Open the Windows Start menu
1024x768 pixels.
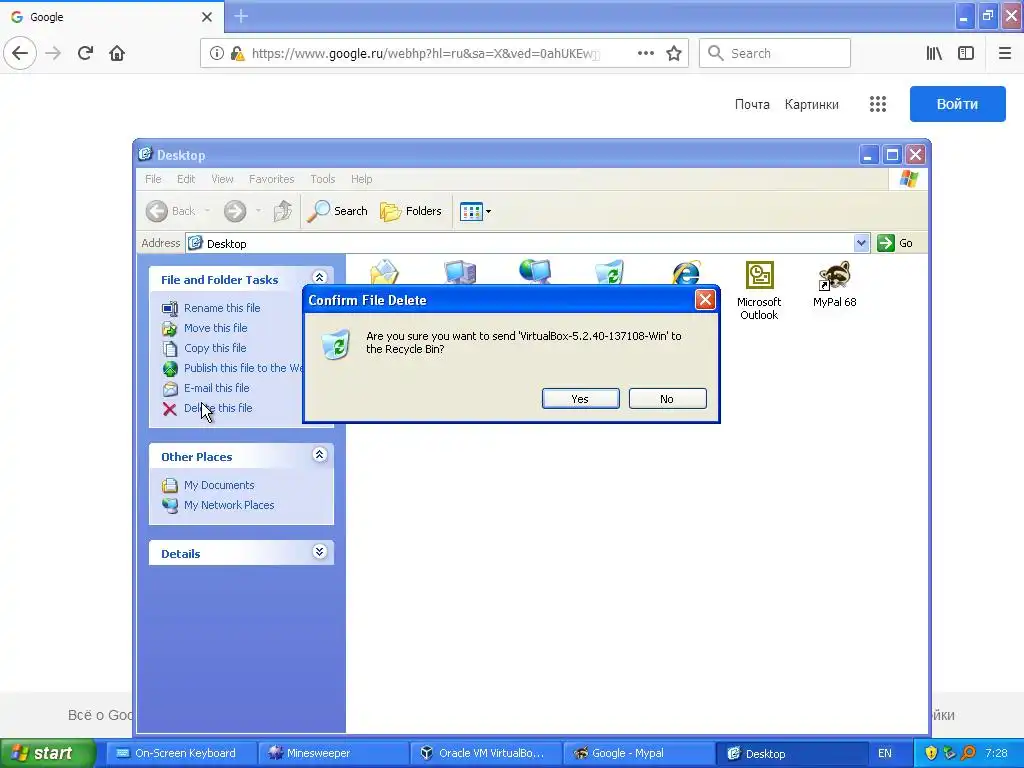tap(46, 753)
